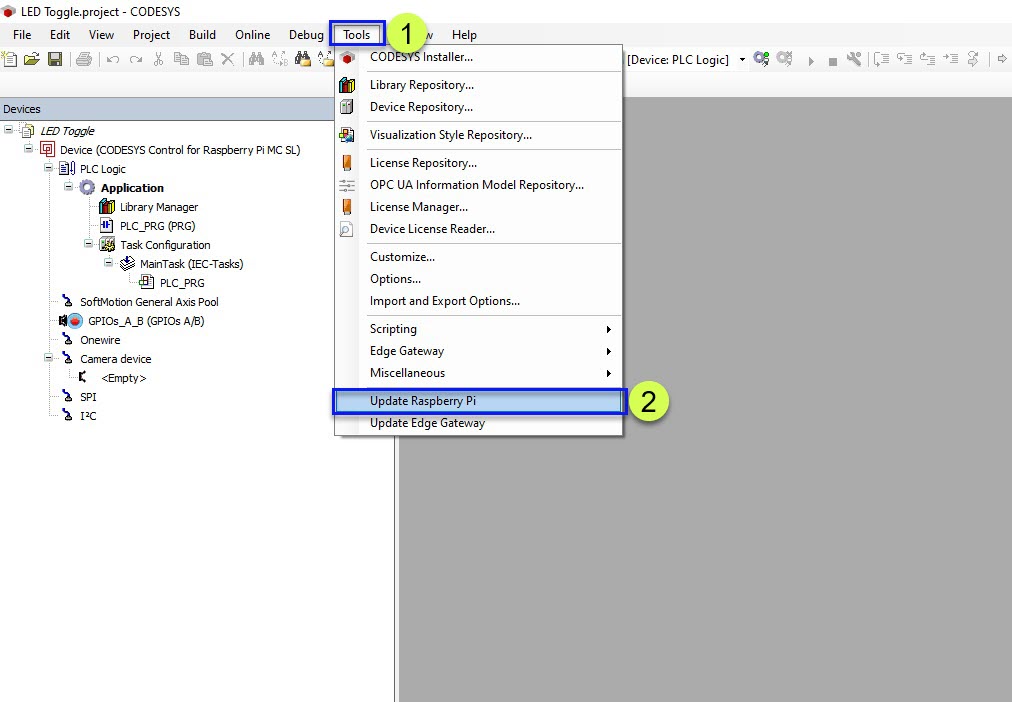Click the New project toolbar icon
Screen dimensions: 1012x702
(10, 60)
